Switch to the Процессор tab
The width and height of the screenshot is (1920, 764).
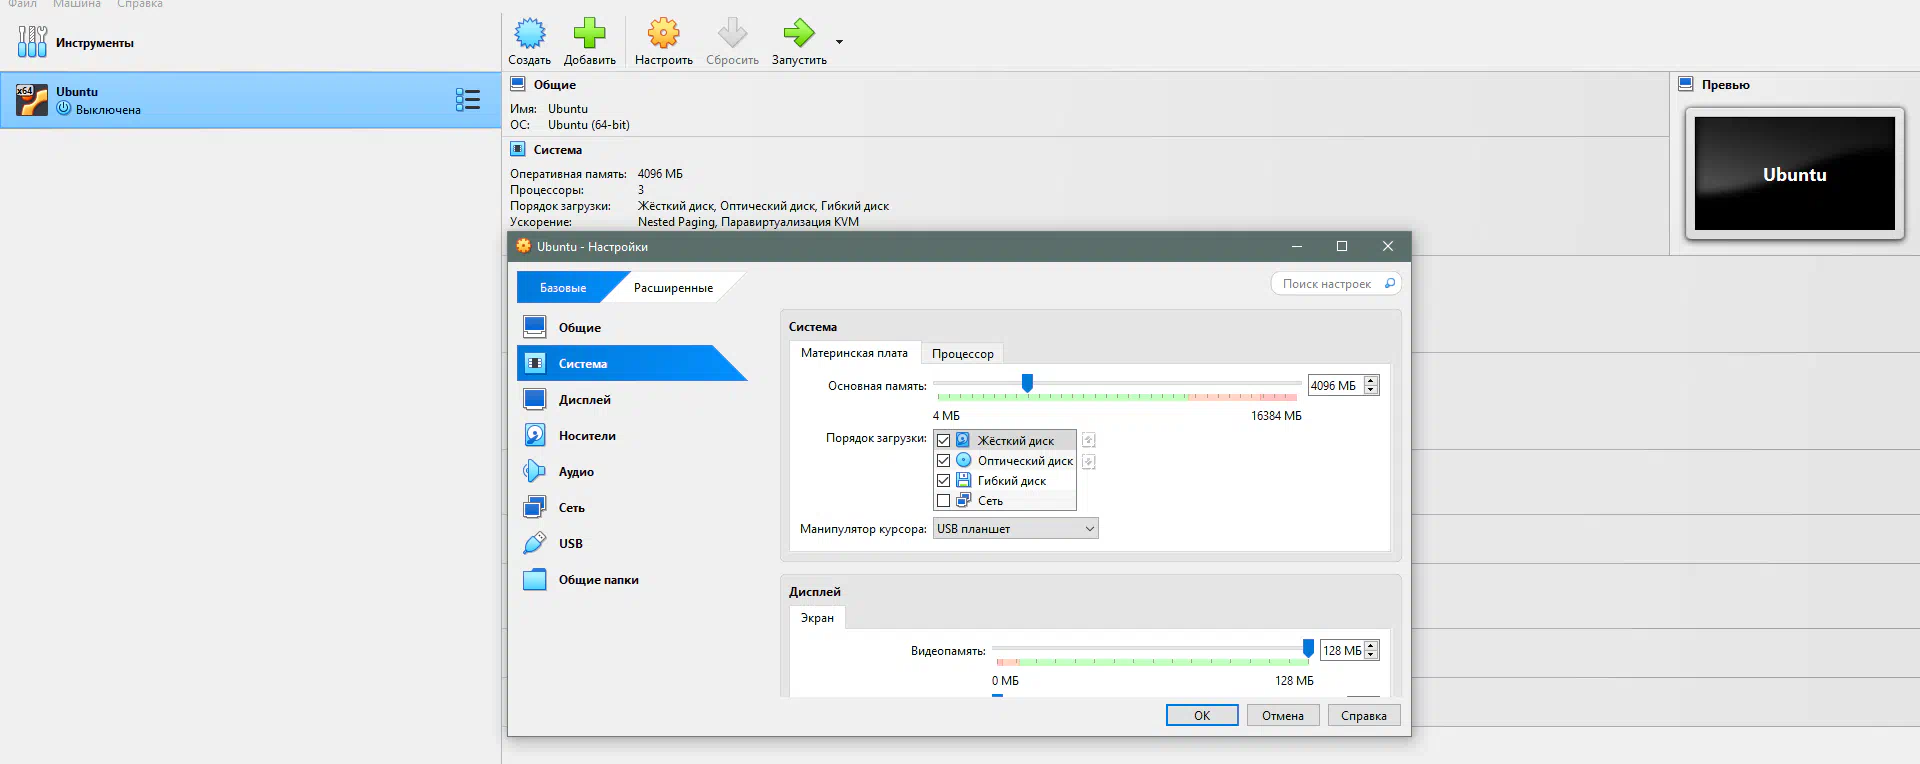coord(962,353)
